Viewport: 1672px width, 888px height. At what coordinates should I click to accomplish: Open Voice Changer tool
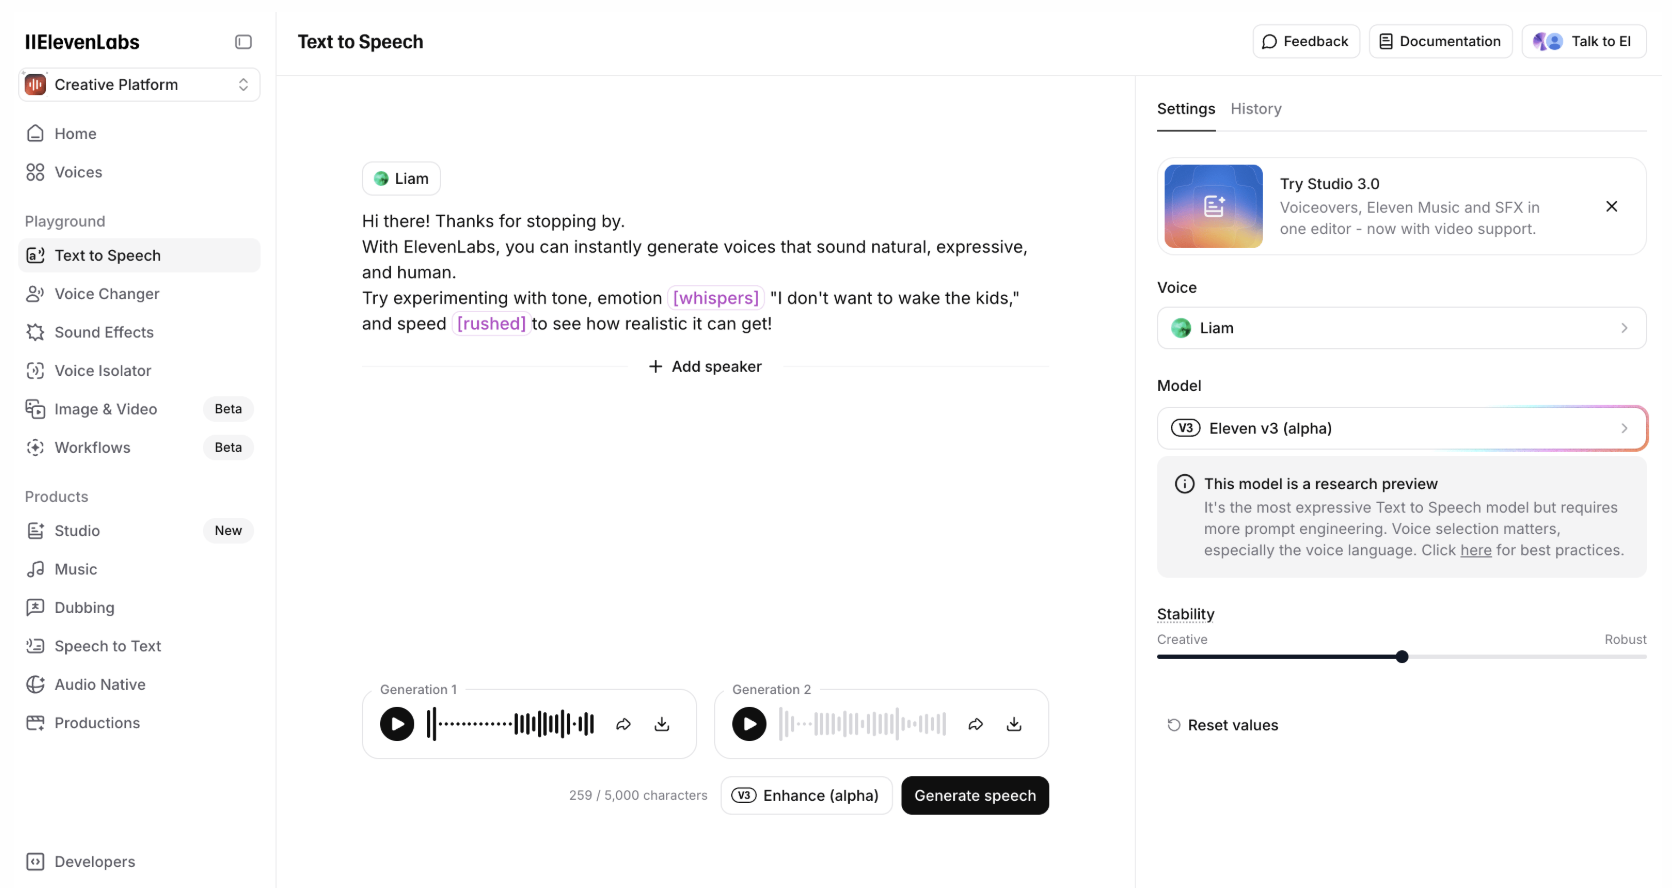(139, 294)
